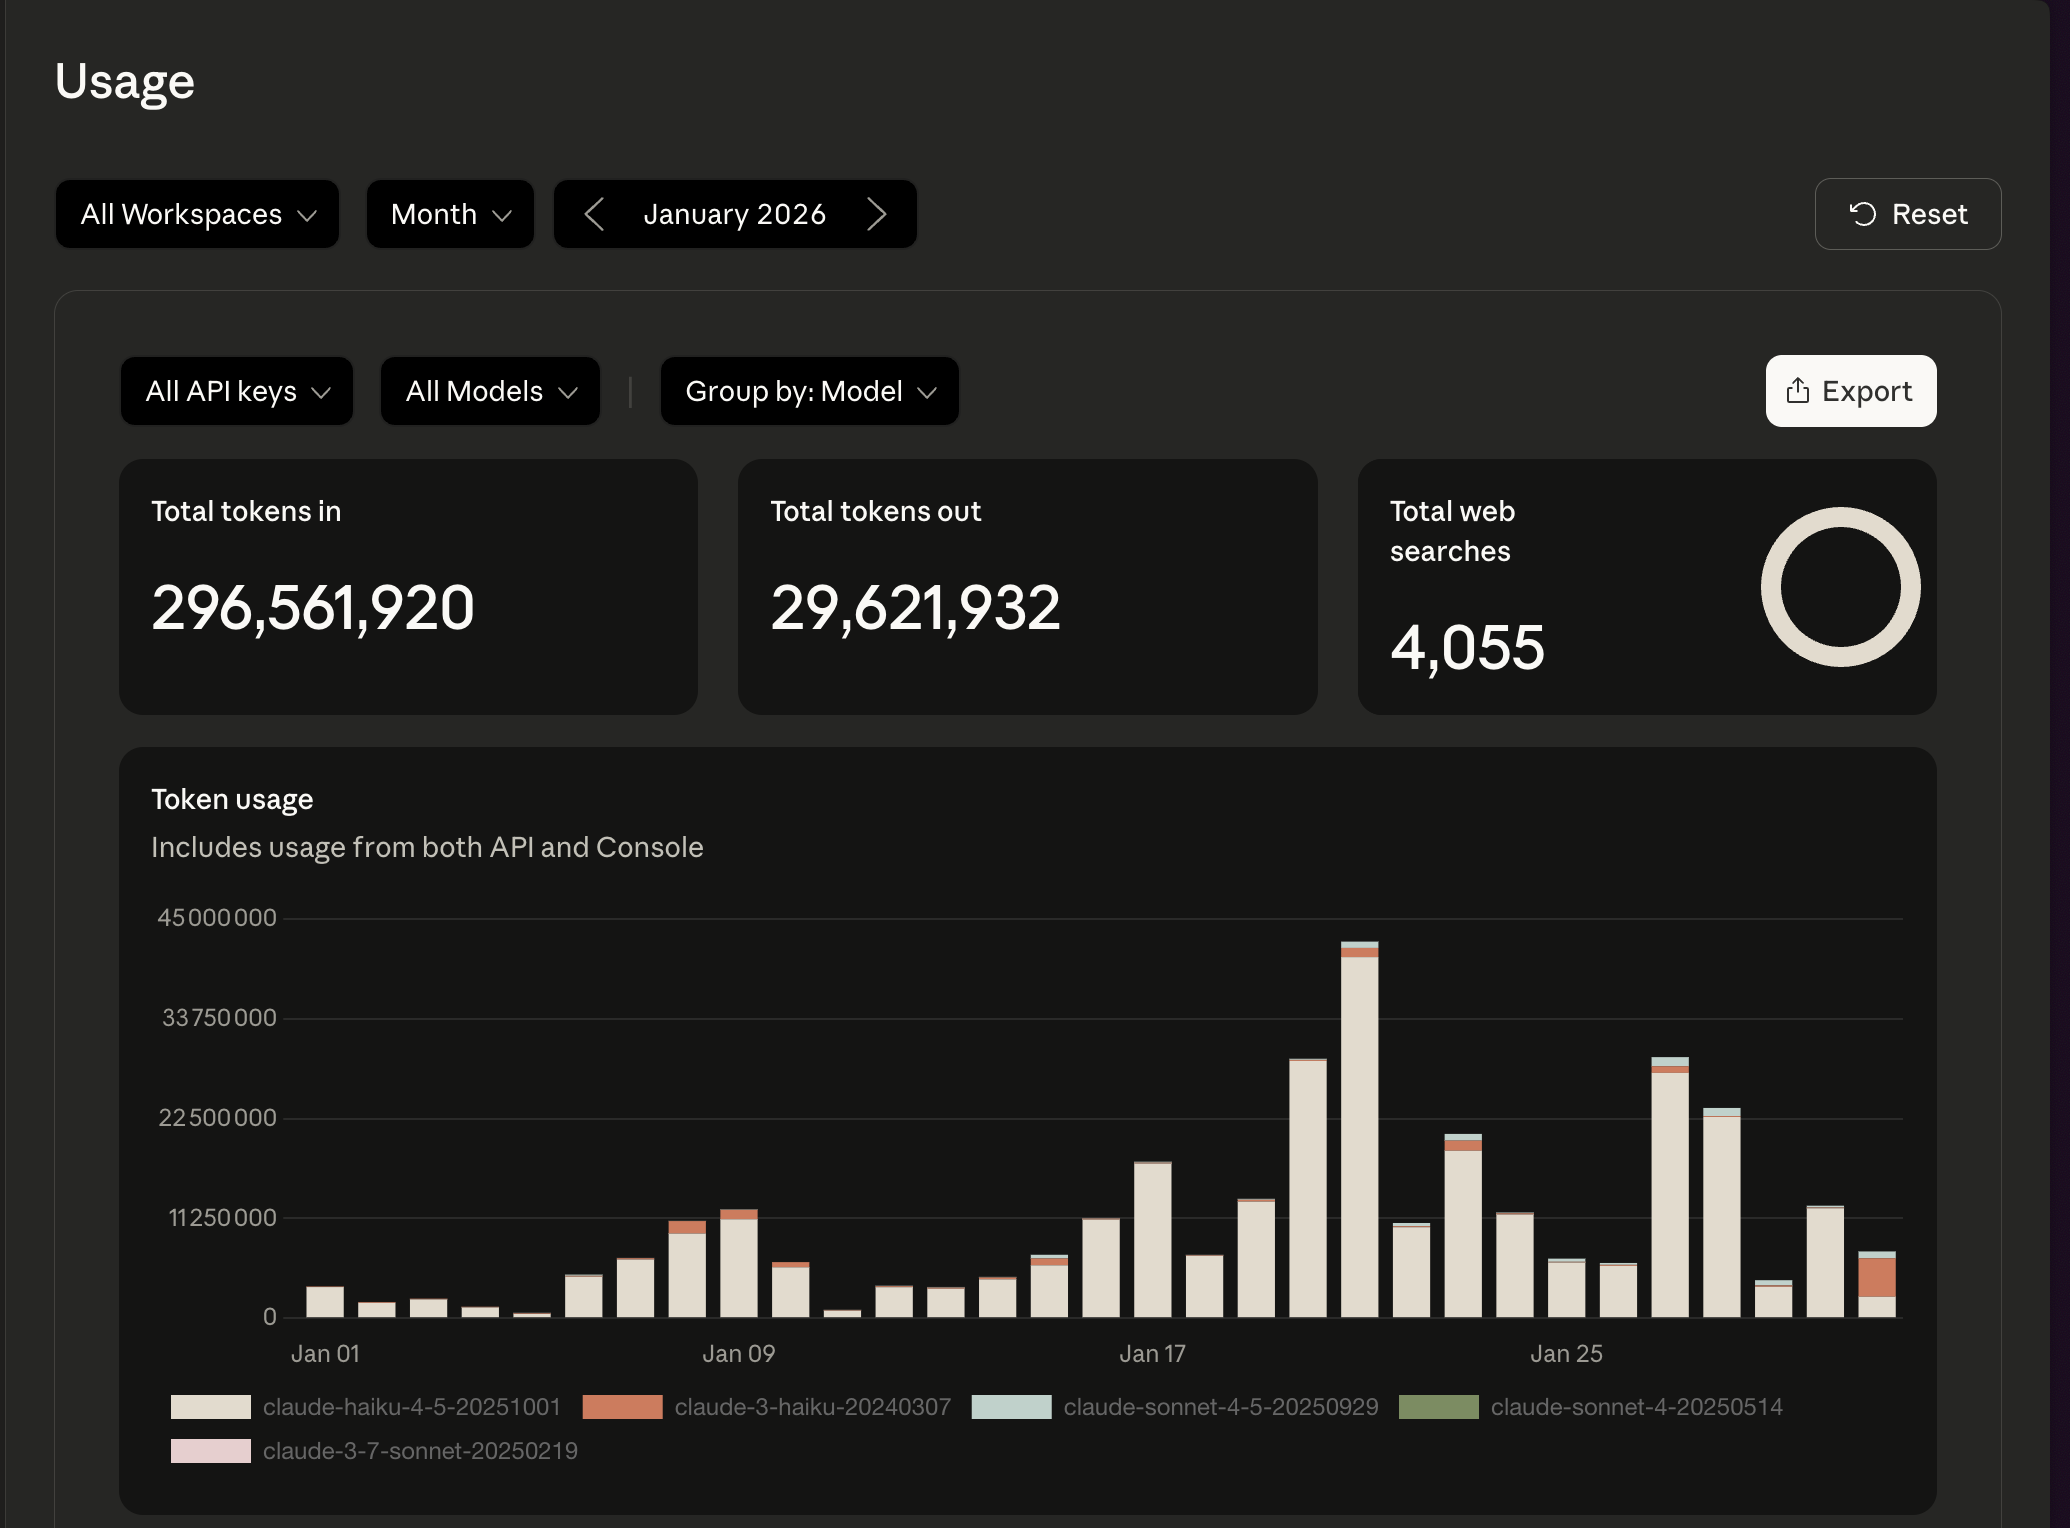The image size is (2070, 1528).
Task: Go to the previous month with left arrow
Action: coord(594,214)
